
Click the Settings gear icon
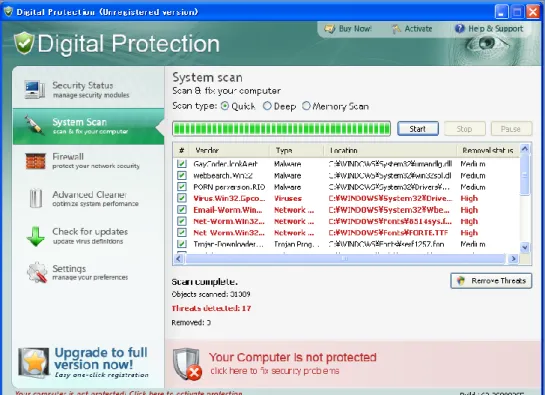[x=37, y=272]
